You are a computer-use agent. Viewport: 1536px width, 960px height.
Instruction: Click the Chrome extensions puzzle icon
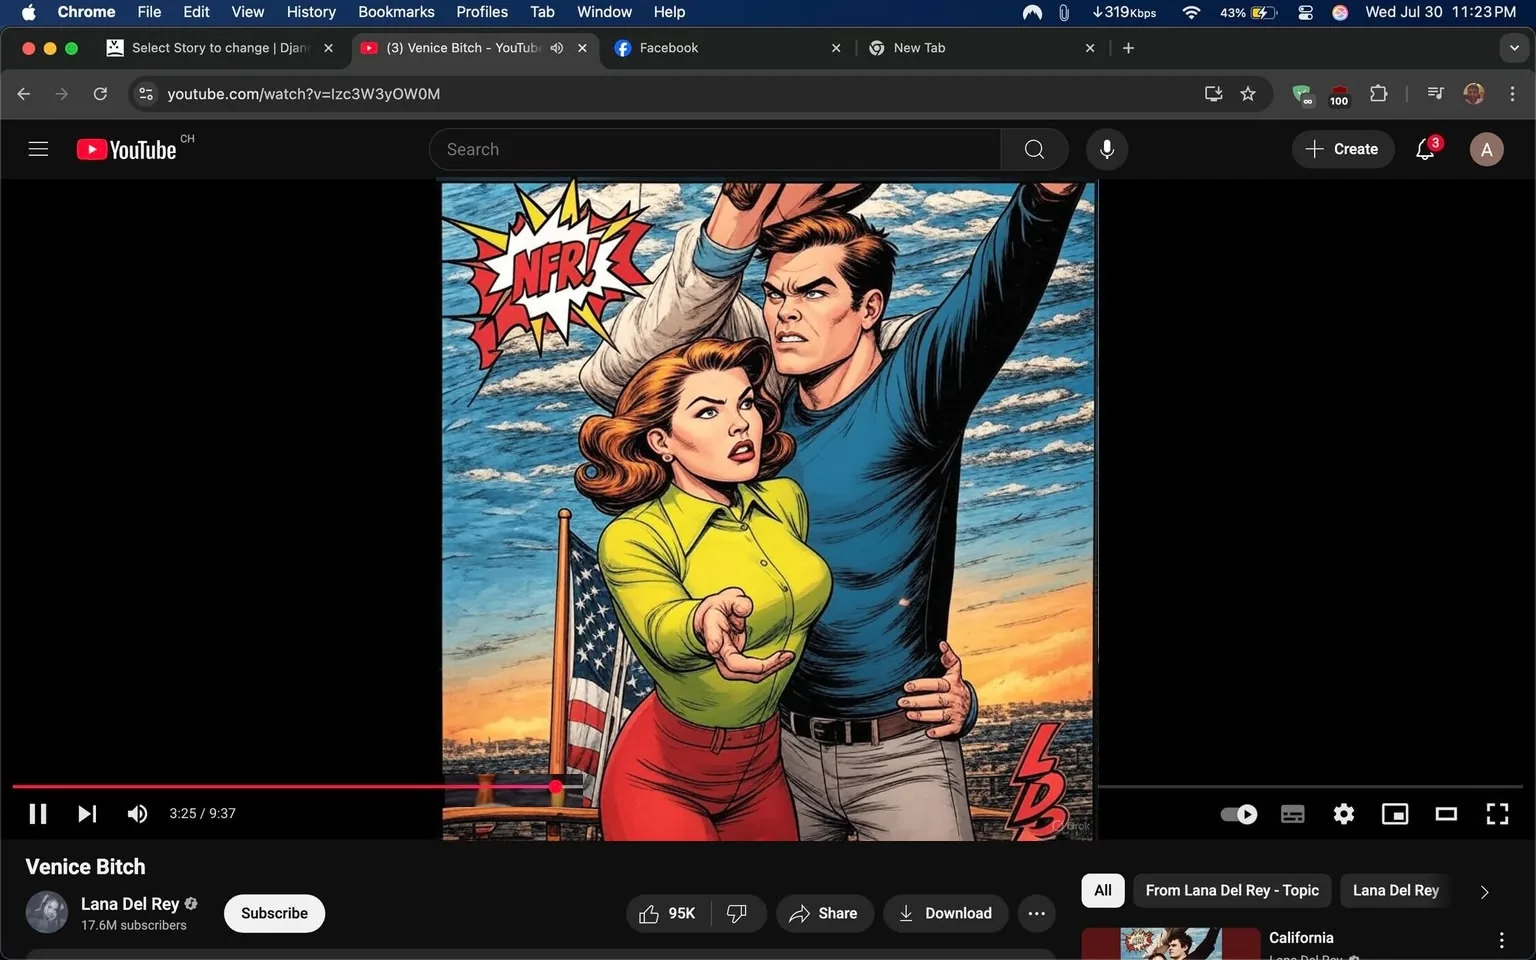pos(1378,93)
